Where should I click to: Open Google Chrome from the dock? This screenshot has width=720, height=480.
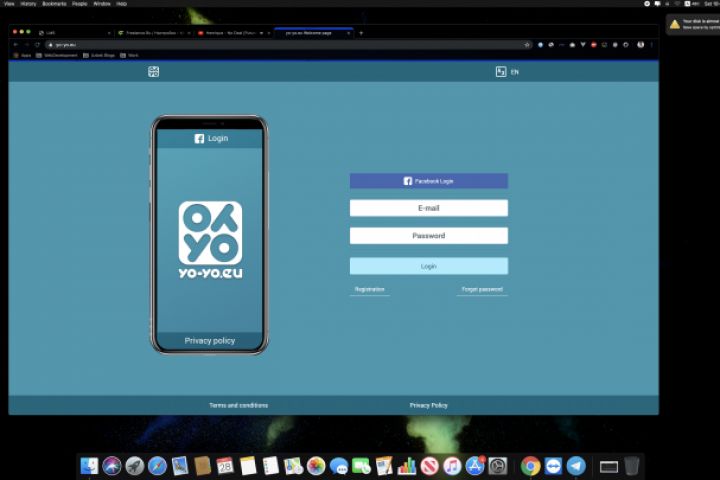coord(530,466)
